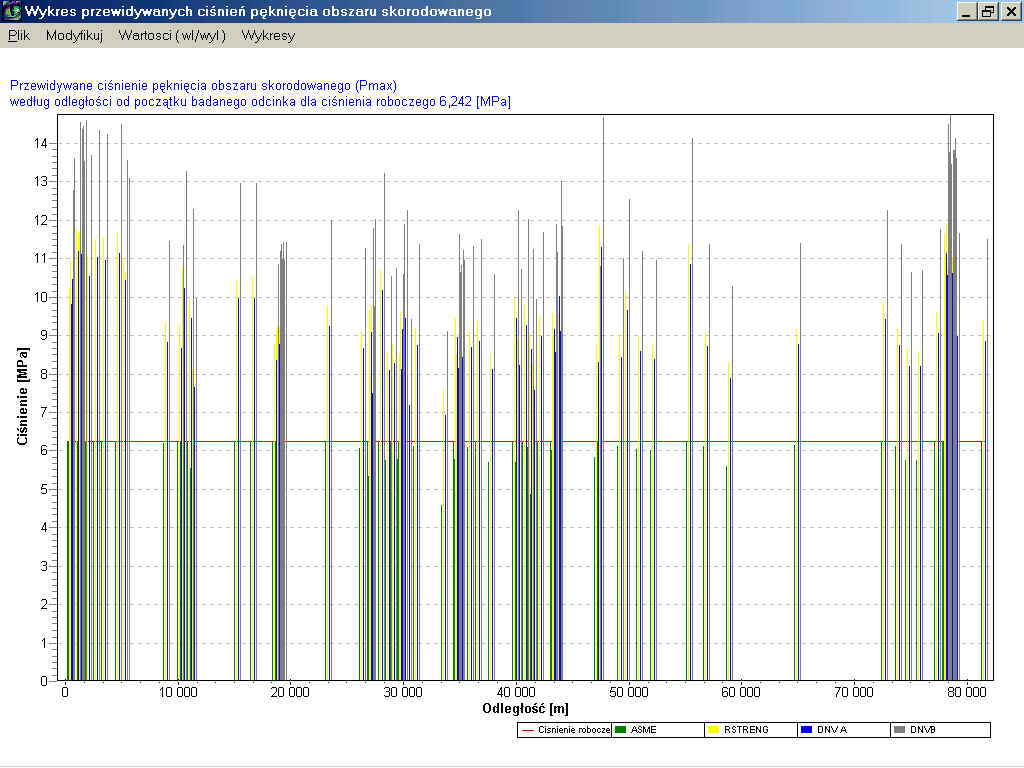This screenshot has width=1024, height=768.
Task: Click the window title text in the title bar
Action: click(x=258, y=11)
